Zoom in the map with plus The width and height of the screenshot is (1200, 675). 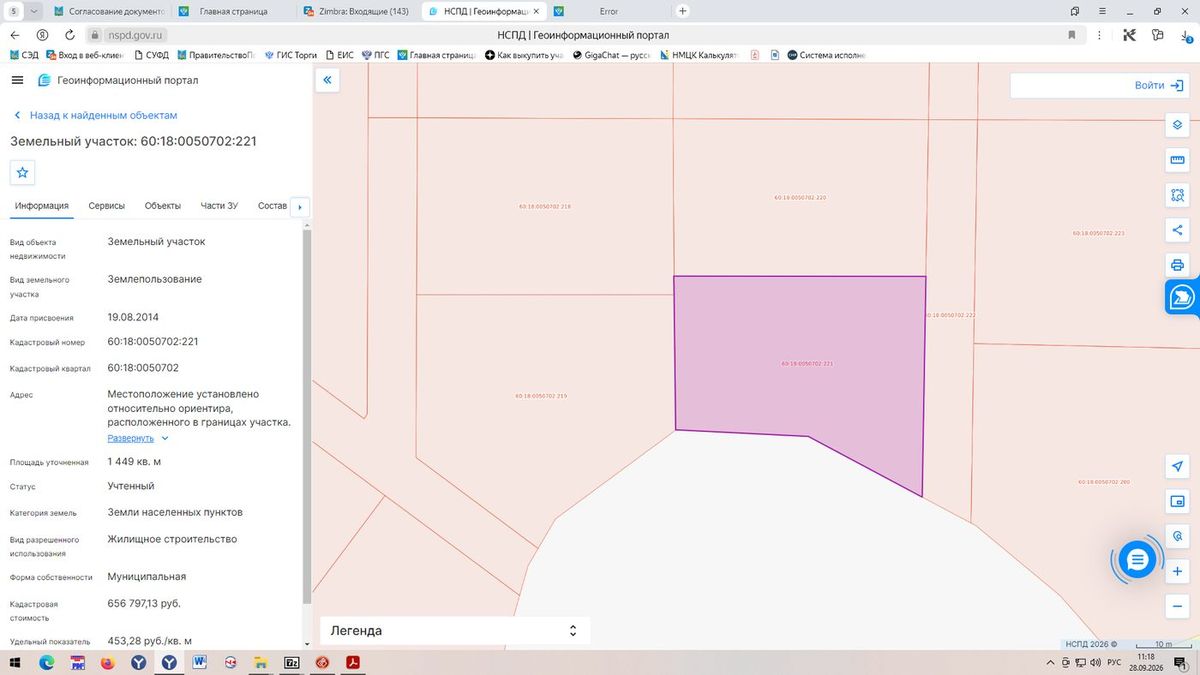1177,572
